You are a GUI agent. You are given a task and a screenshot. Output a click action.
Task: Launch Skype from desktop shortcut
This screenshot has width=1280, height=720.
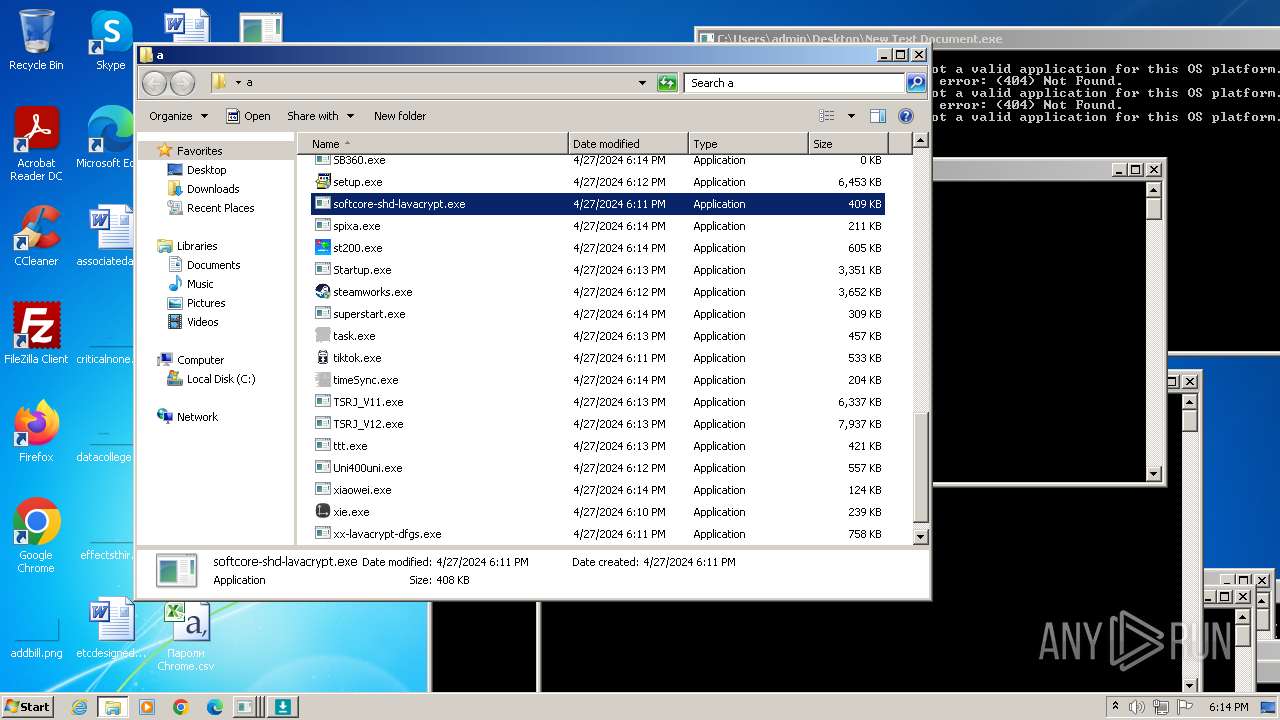pos(110,40)
